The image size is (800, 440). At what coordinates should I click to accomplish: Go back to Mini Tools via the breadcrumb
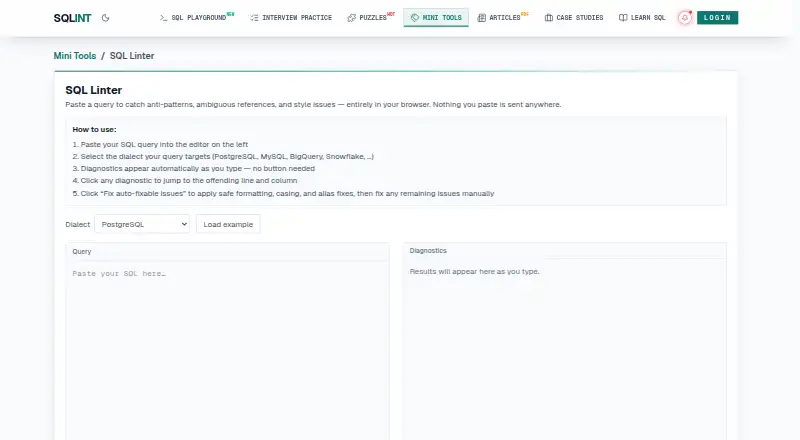click(75, 56)
